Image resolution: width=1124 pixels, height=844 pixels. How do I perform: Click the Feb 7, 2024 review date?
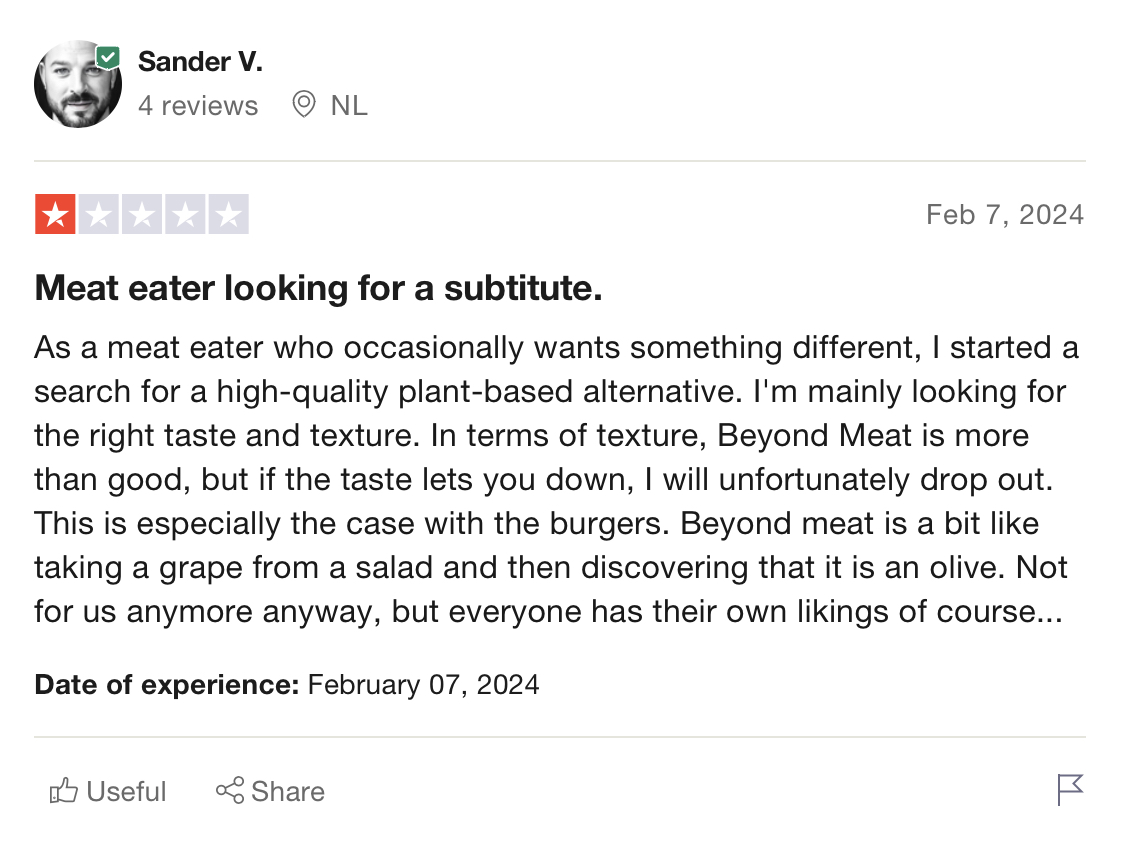click(x=1004, y=215)
